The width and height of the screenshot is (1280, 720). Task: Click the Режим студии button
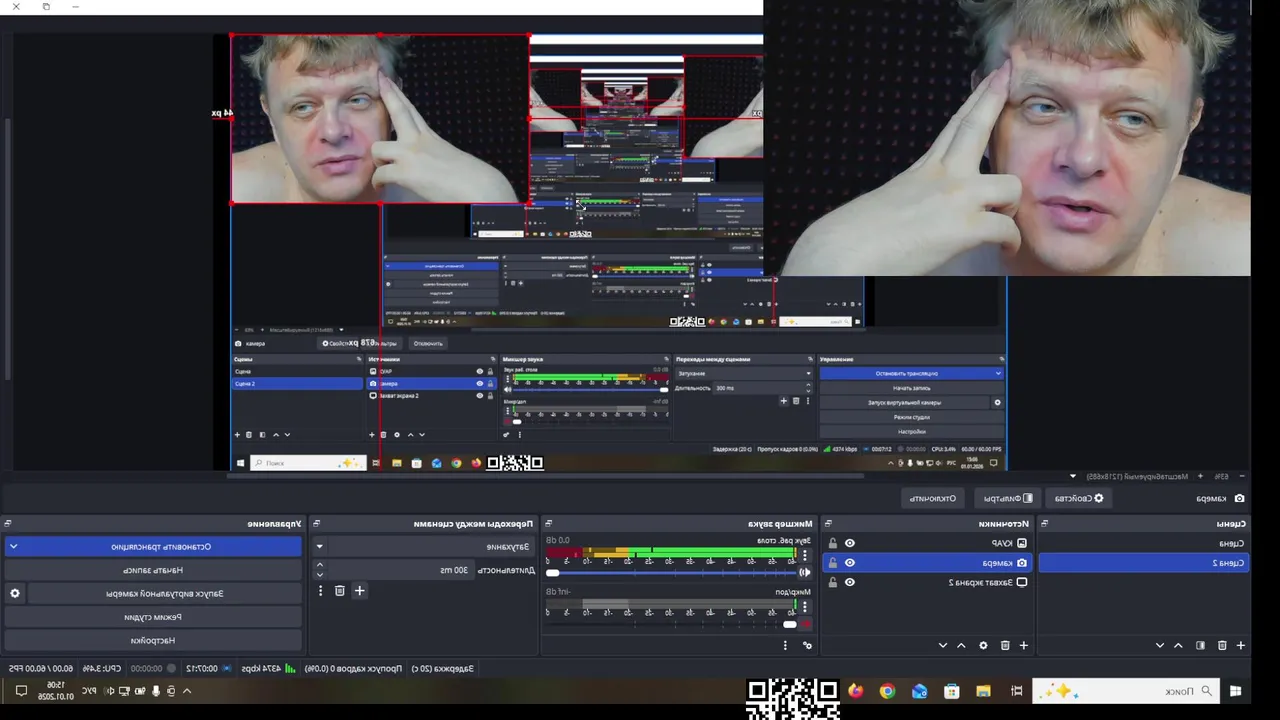[153, 617]
